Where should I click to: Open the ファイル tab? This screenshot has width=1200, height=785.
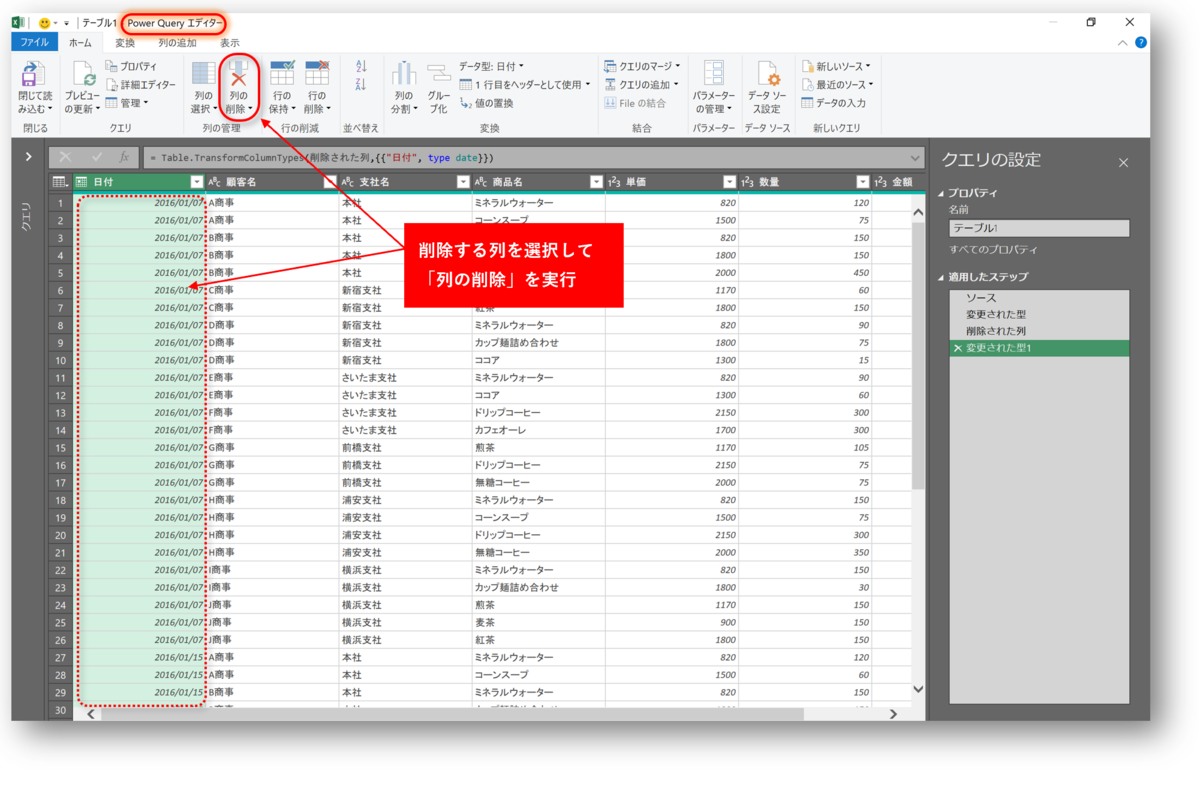(34, 42)
